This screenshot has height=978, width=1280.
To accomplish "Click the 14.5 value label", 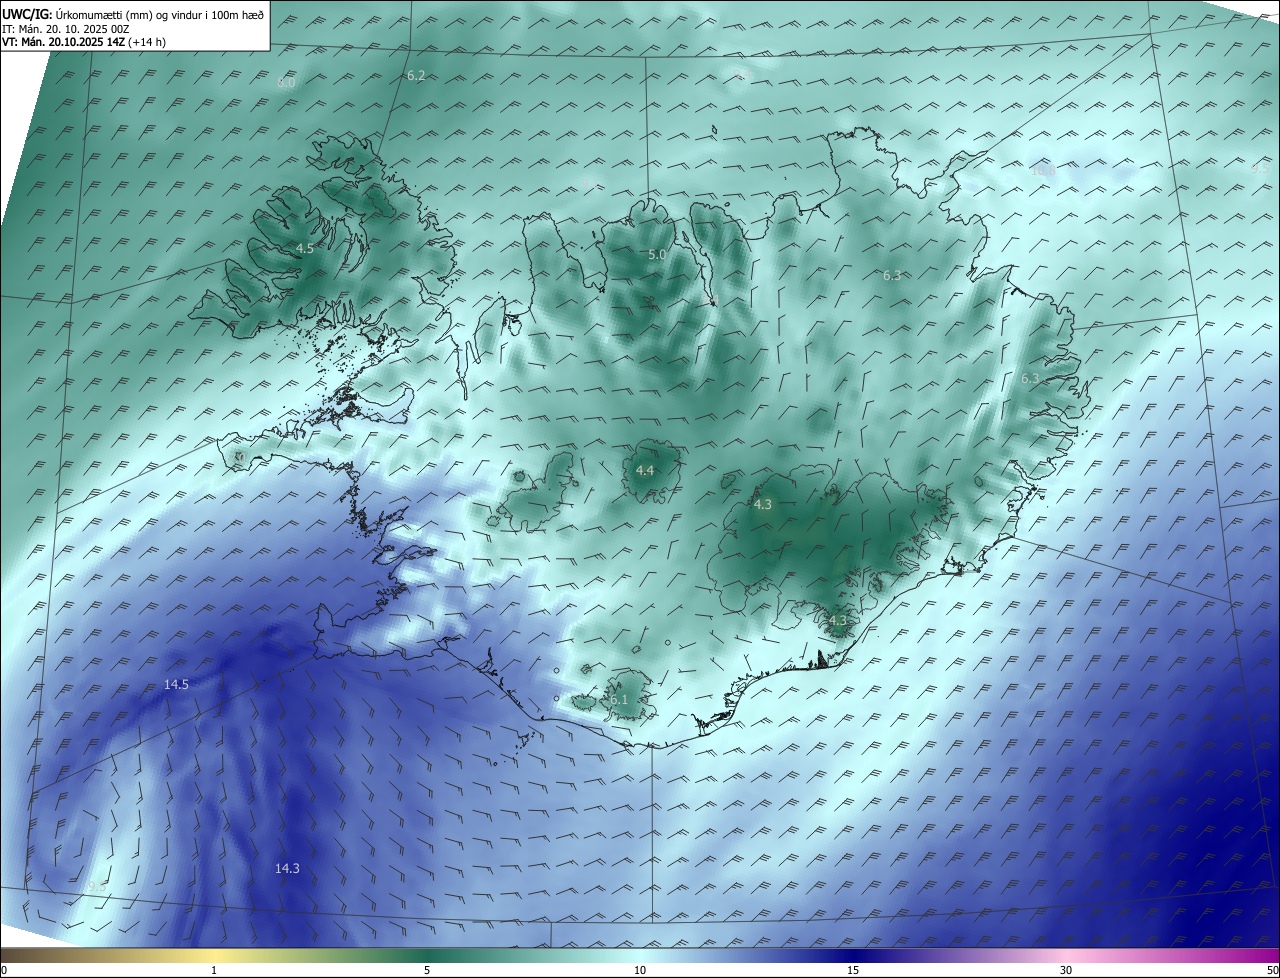I will pos(176,685).
